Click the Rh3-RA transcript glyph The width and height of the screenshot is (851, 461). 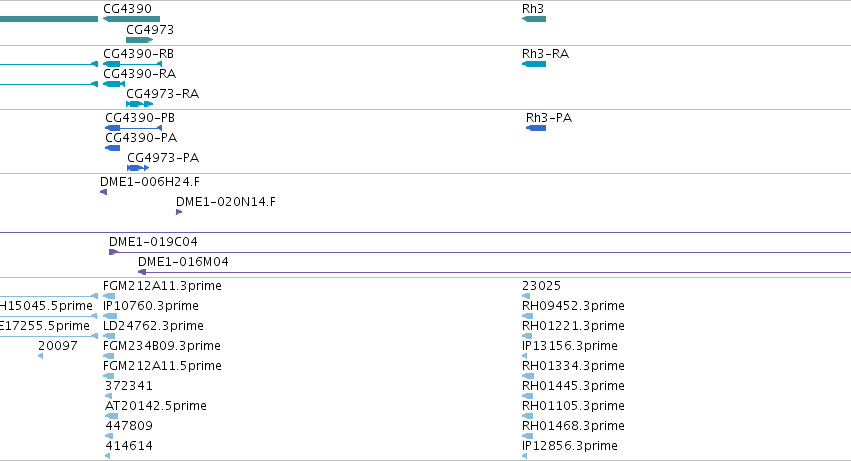534,64
